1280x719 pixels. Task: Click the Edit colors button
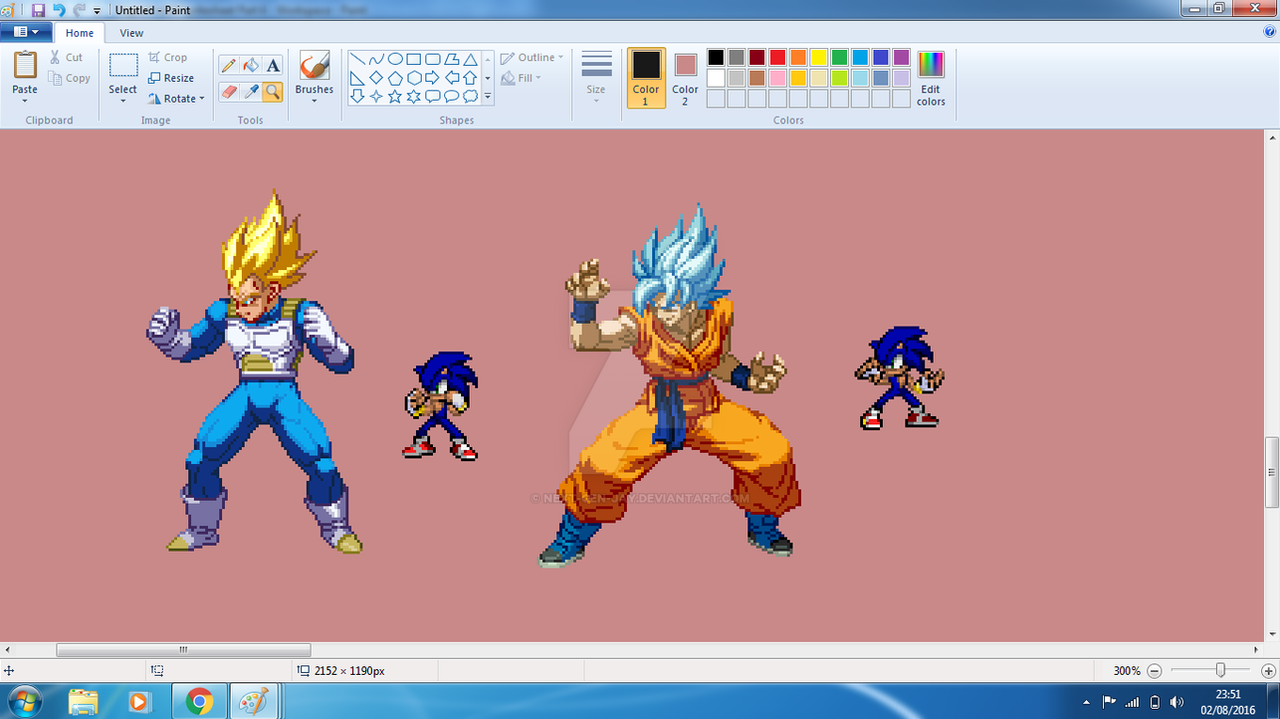point(931,79)
